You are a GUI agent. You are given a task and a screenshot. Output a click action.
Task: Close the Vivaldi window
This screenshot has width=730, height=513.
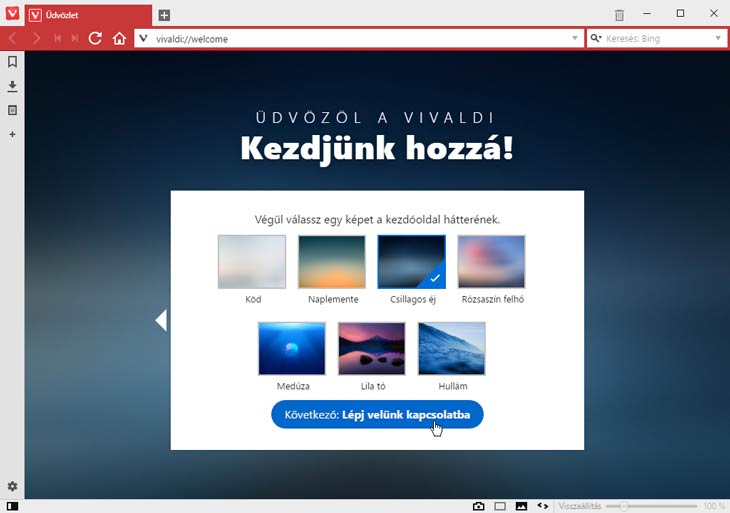pyautogui.click(x=714, y=14)
